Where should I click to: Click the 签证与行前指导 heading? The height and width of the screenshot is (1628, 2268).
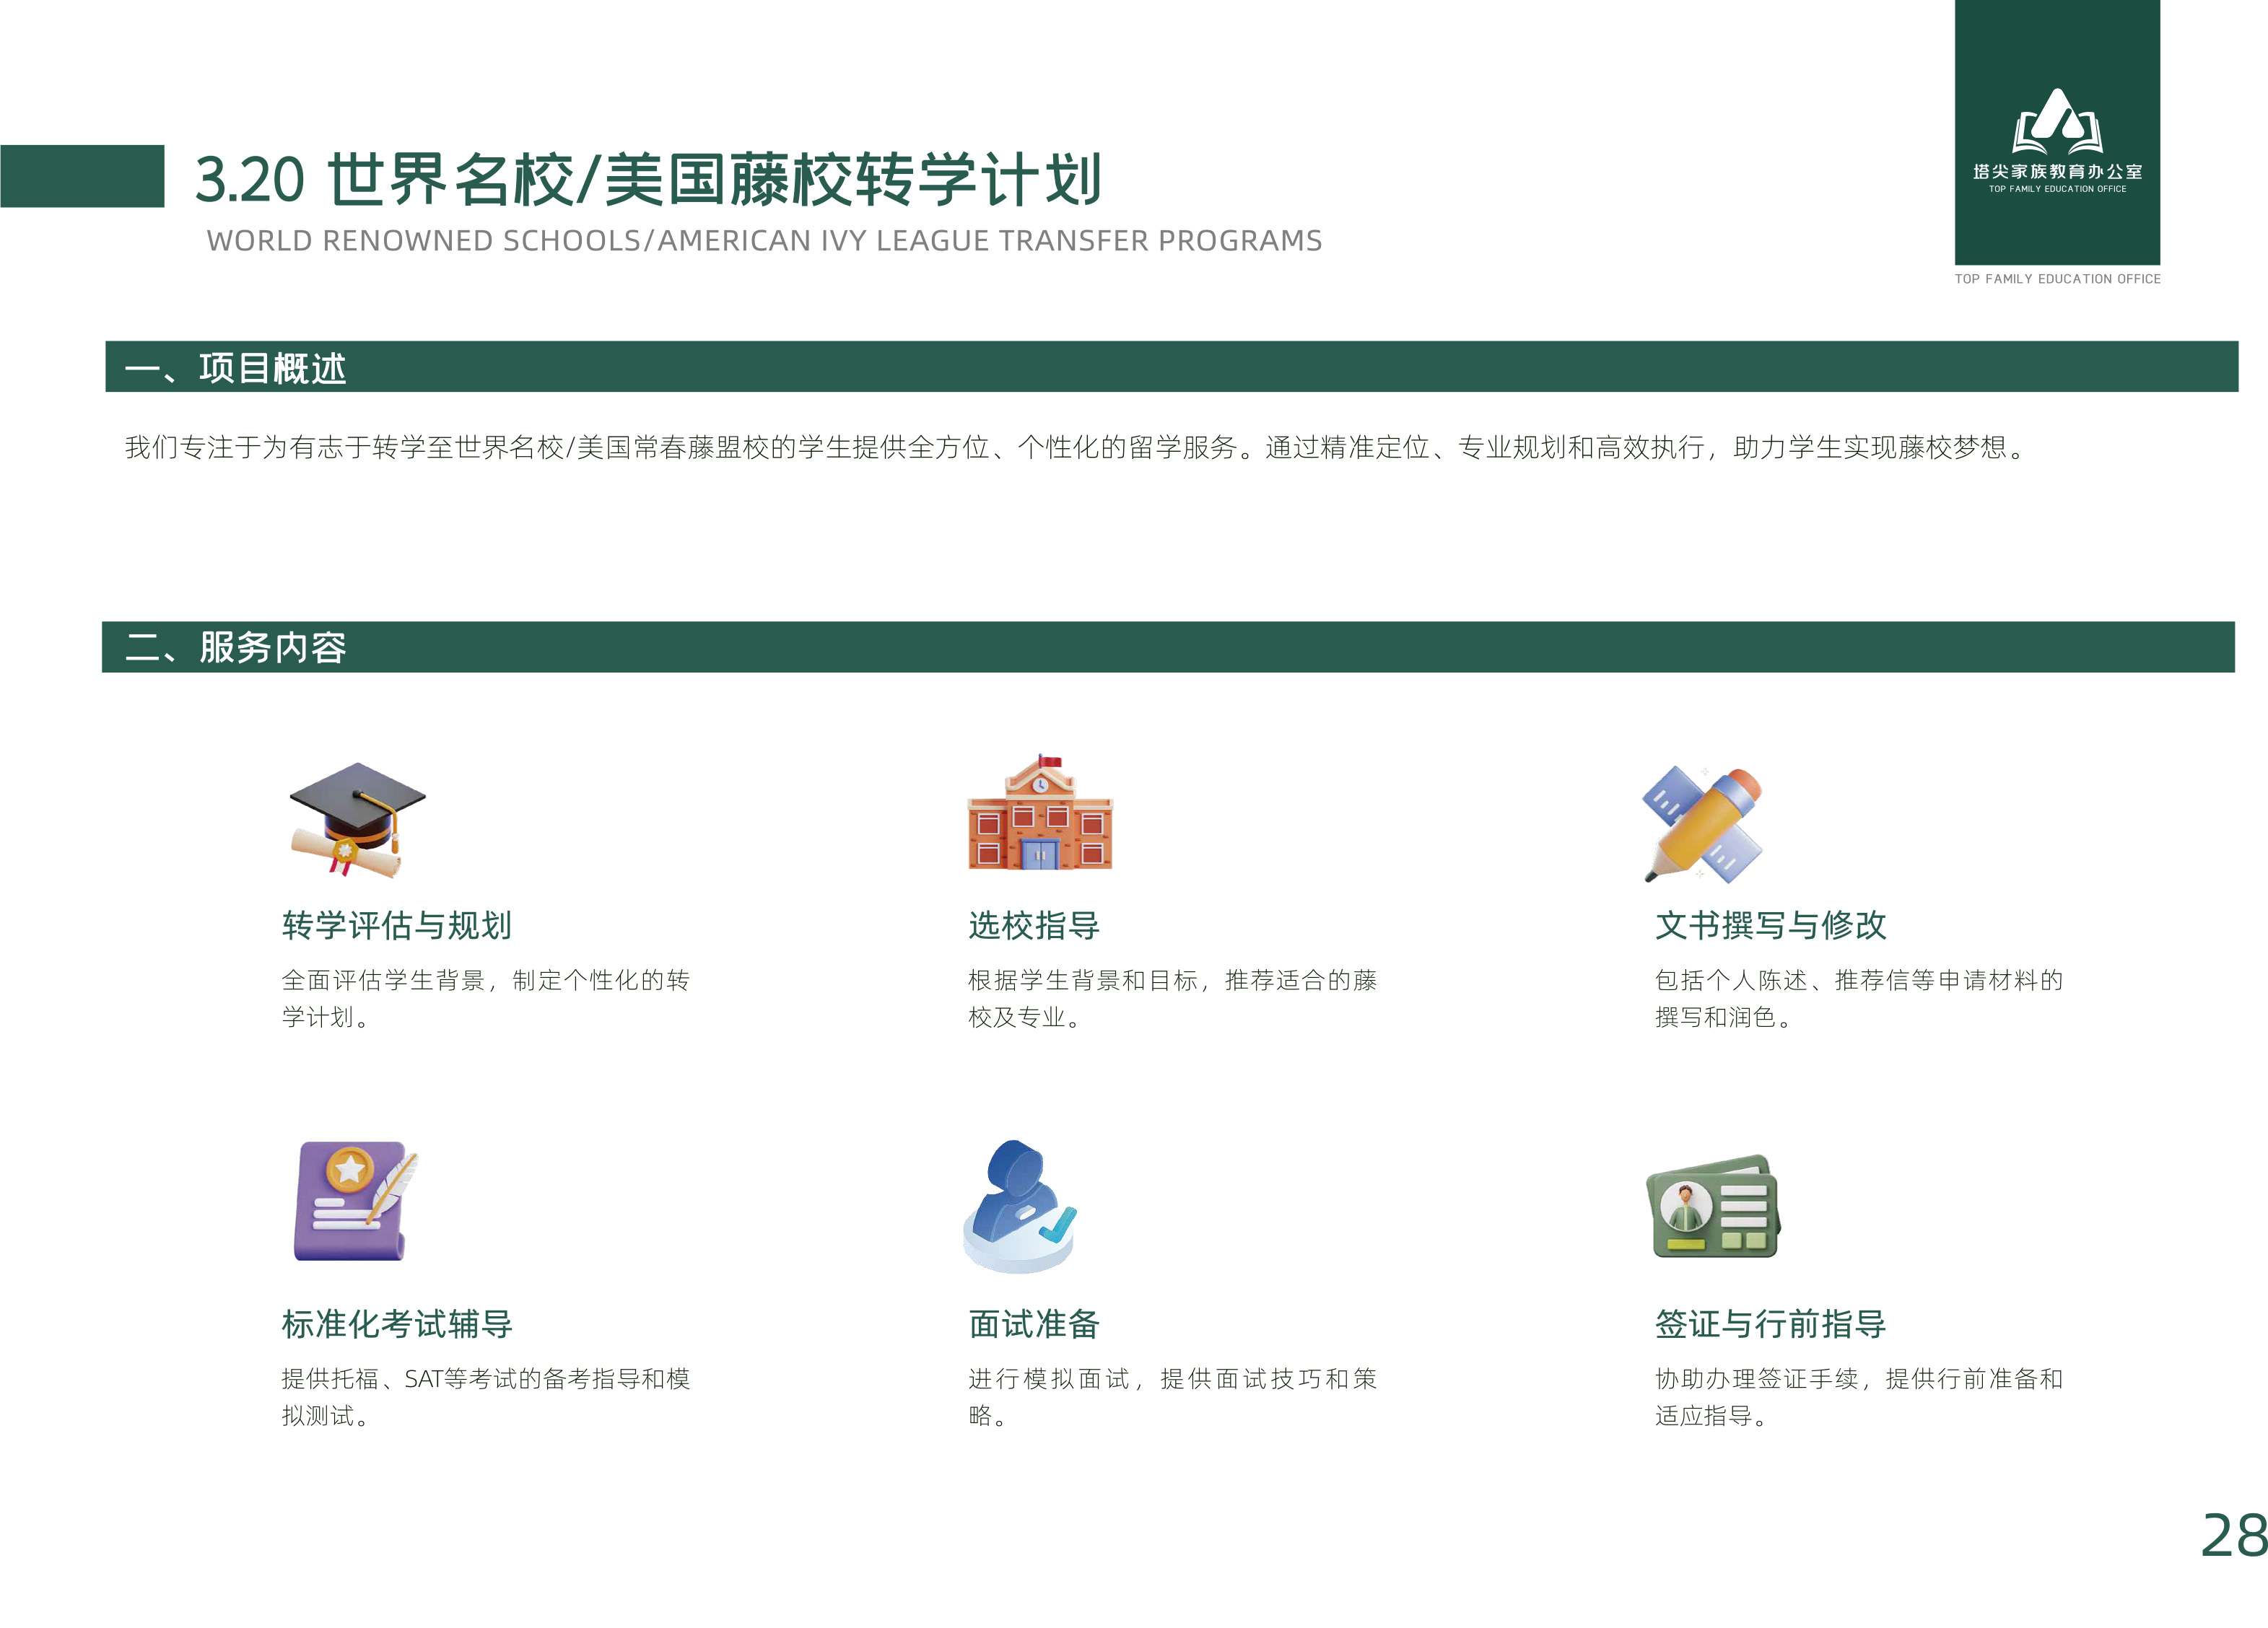tap(1770, 1324)
